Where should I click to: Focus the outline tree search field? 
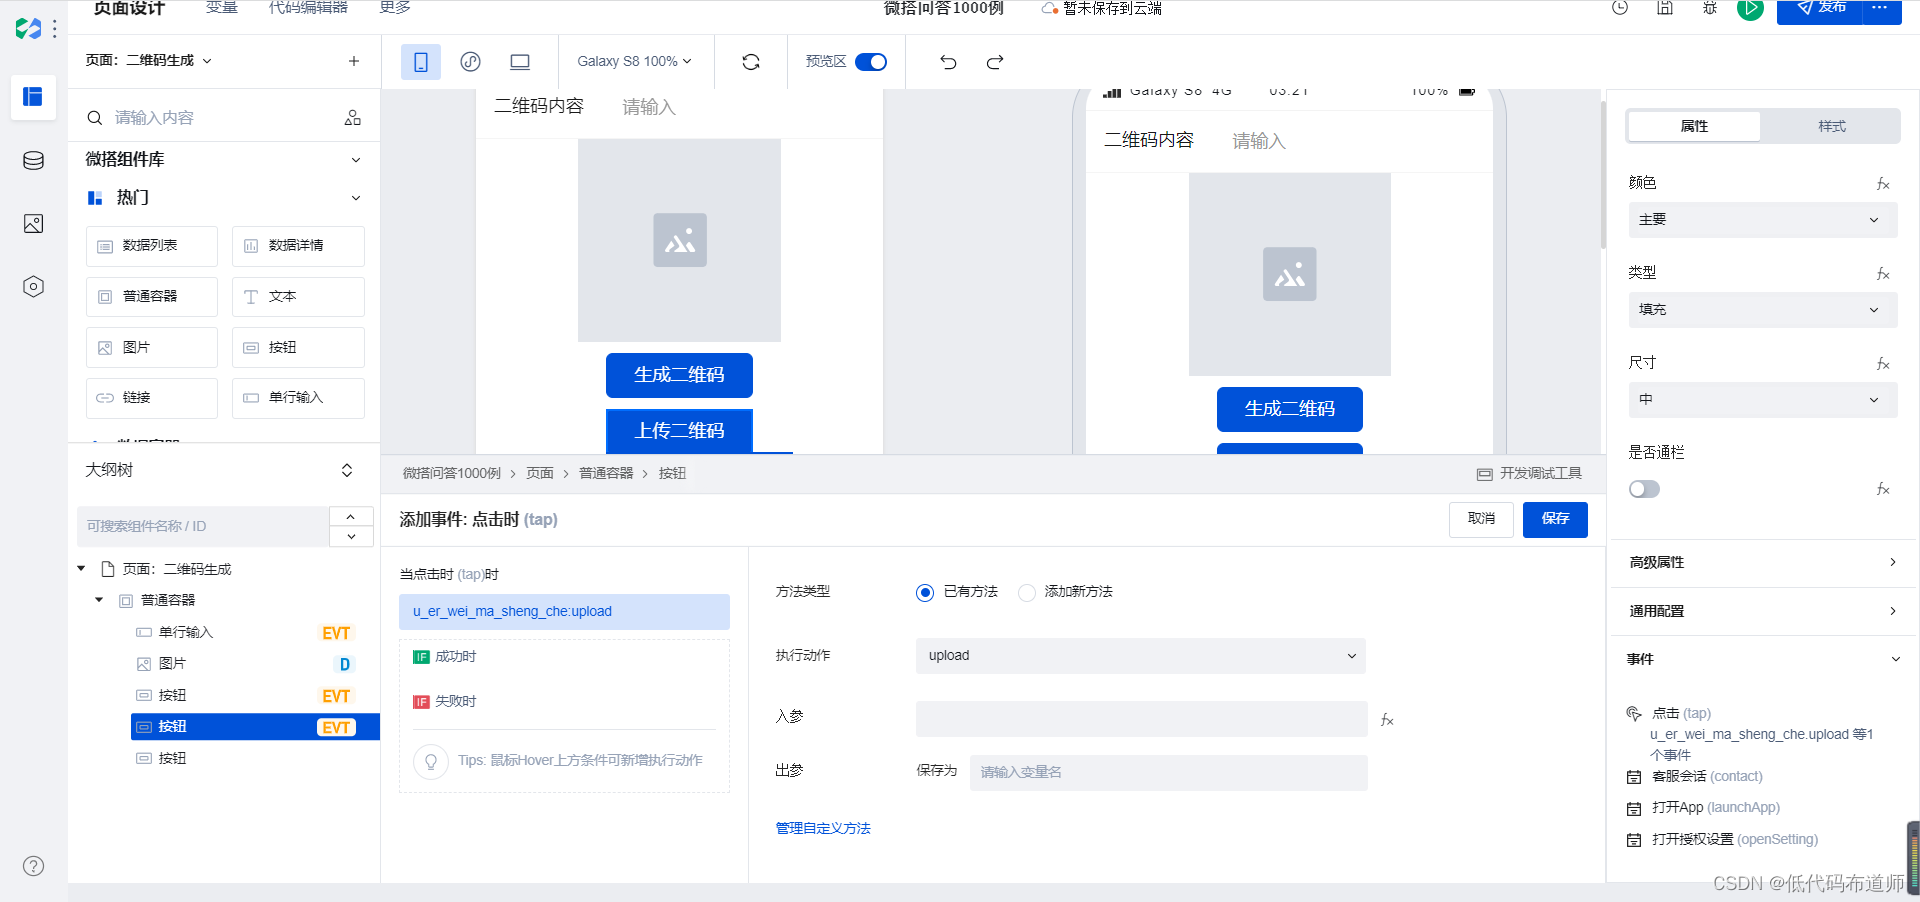pos(203,526)
